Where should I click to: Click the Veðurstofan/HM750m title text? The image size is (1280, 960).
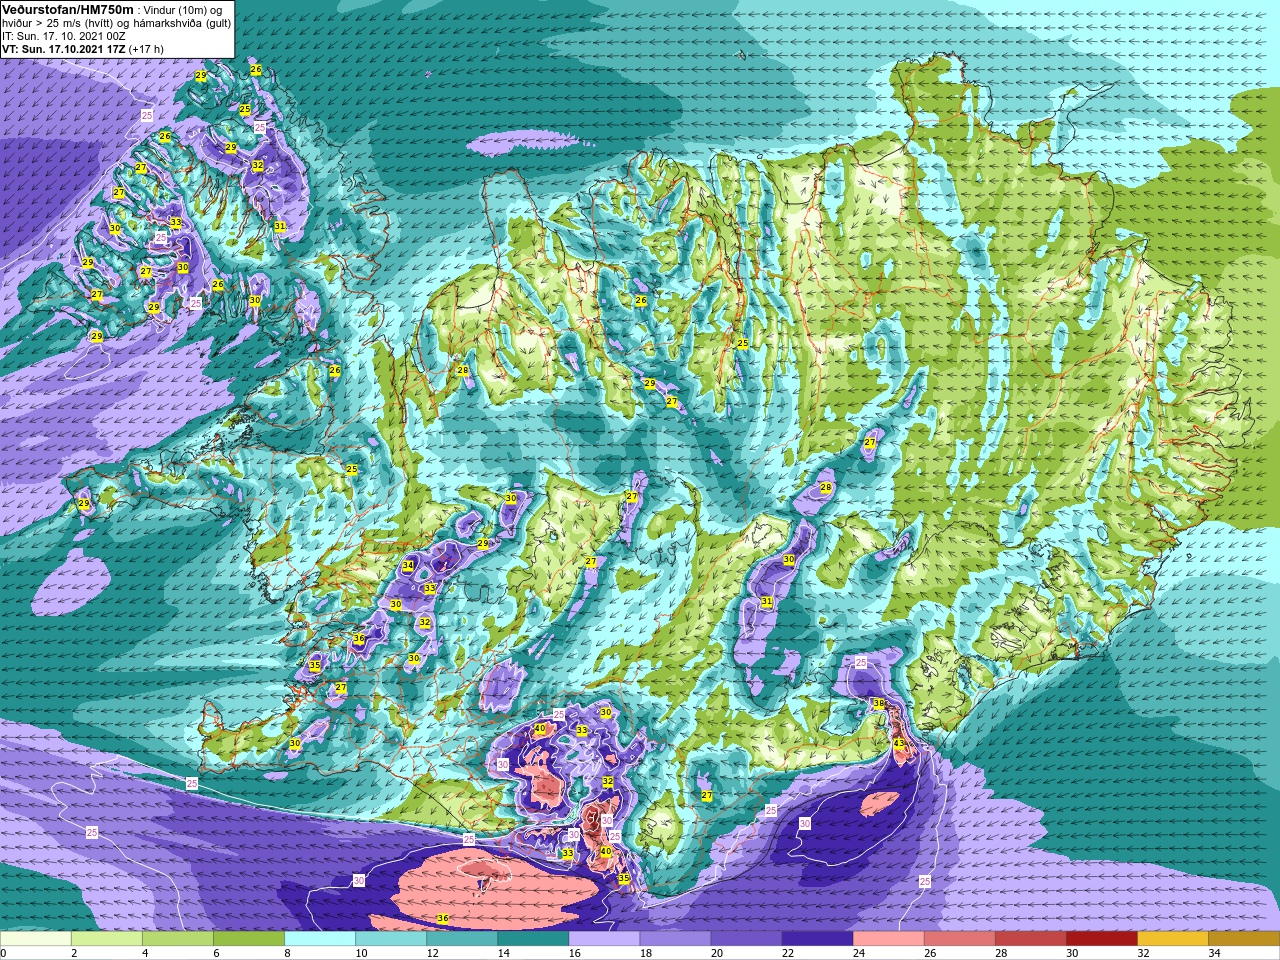click(67, 9)
